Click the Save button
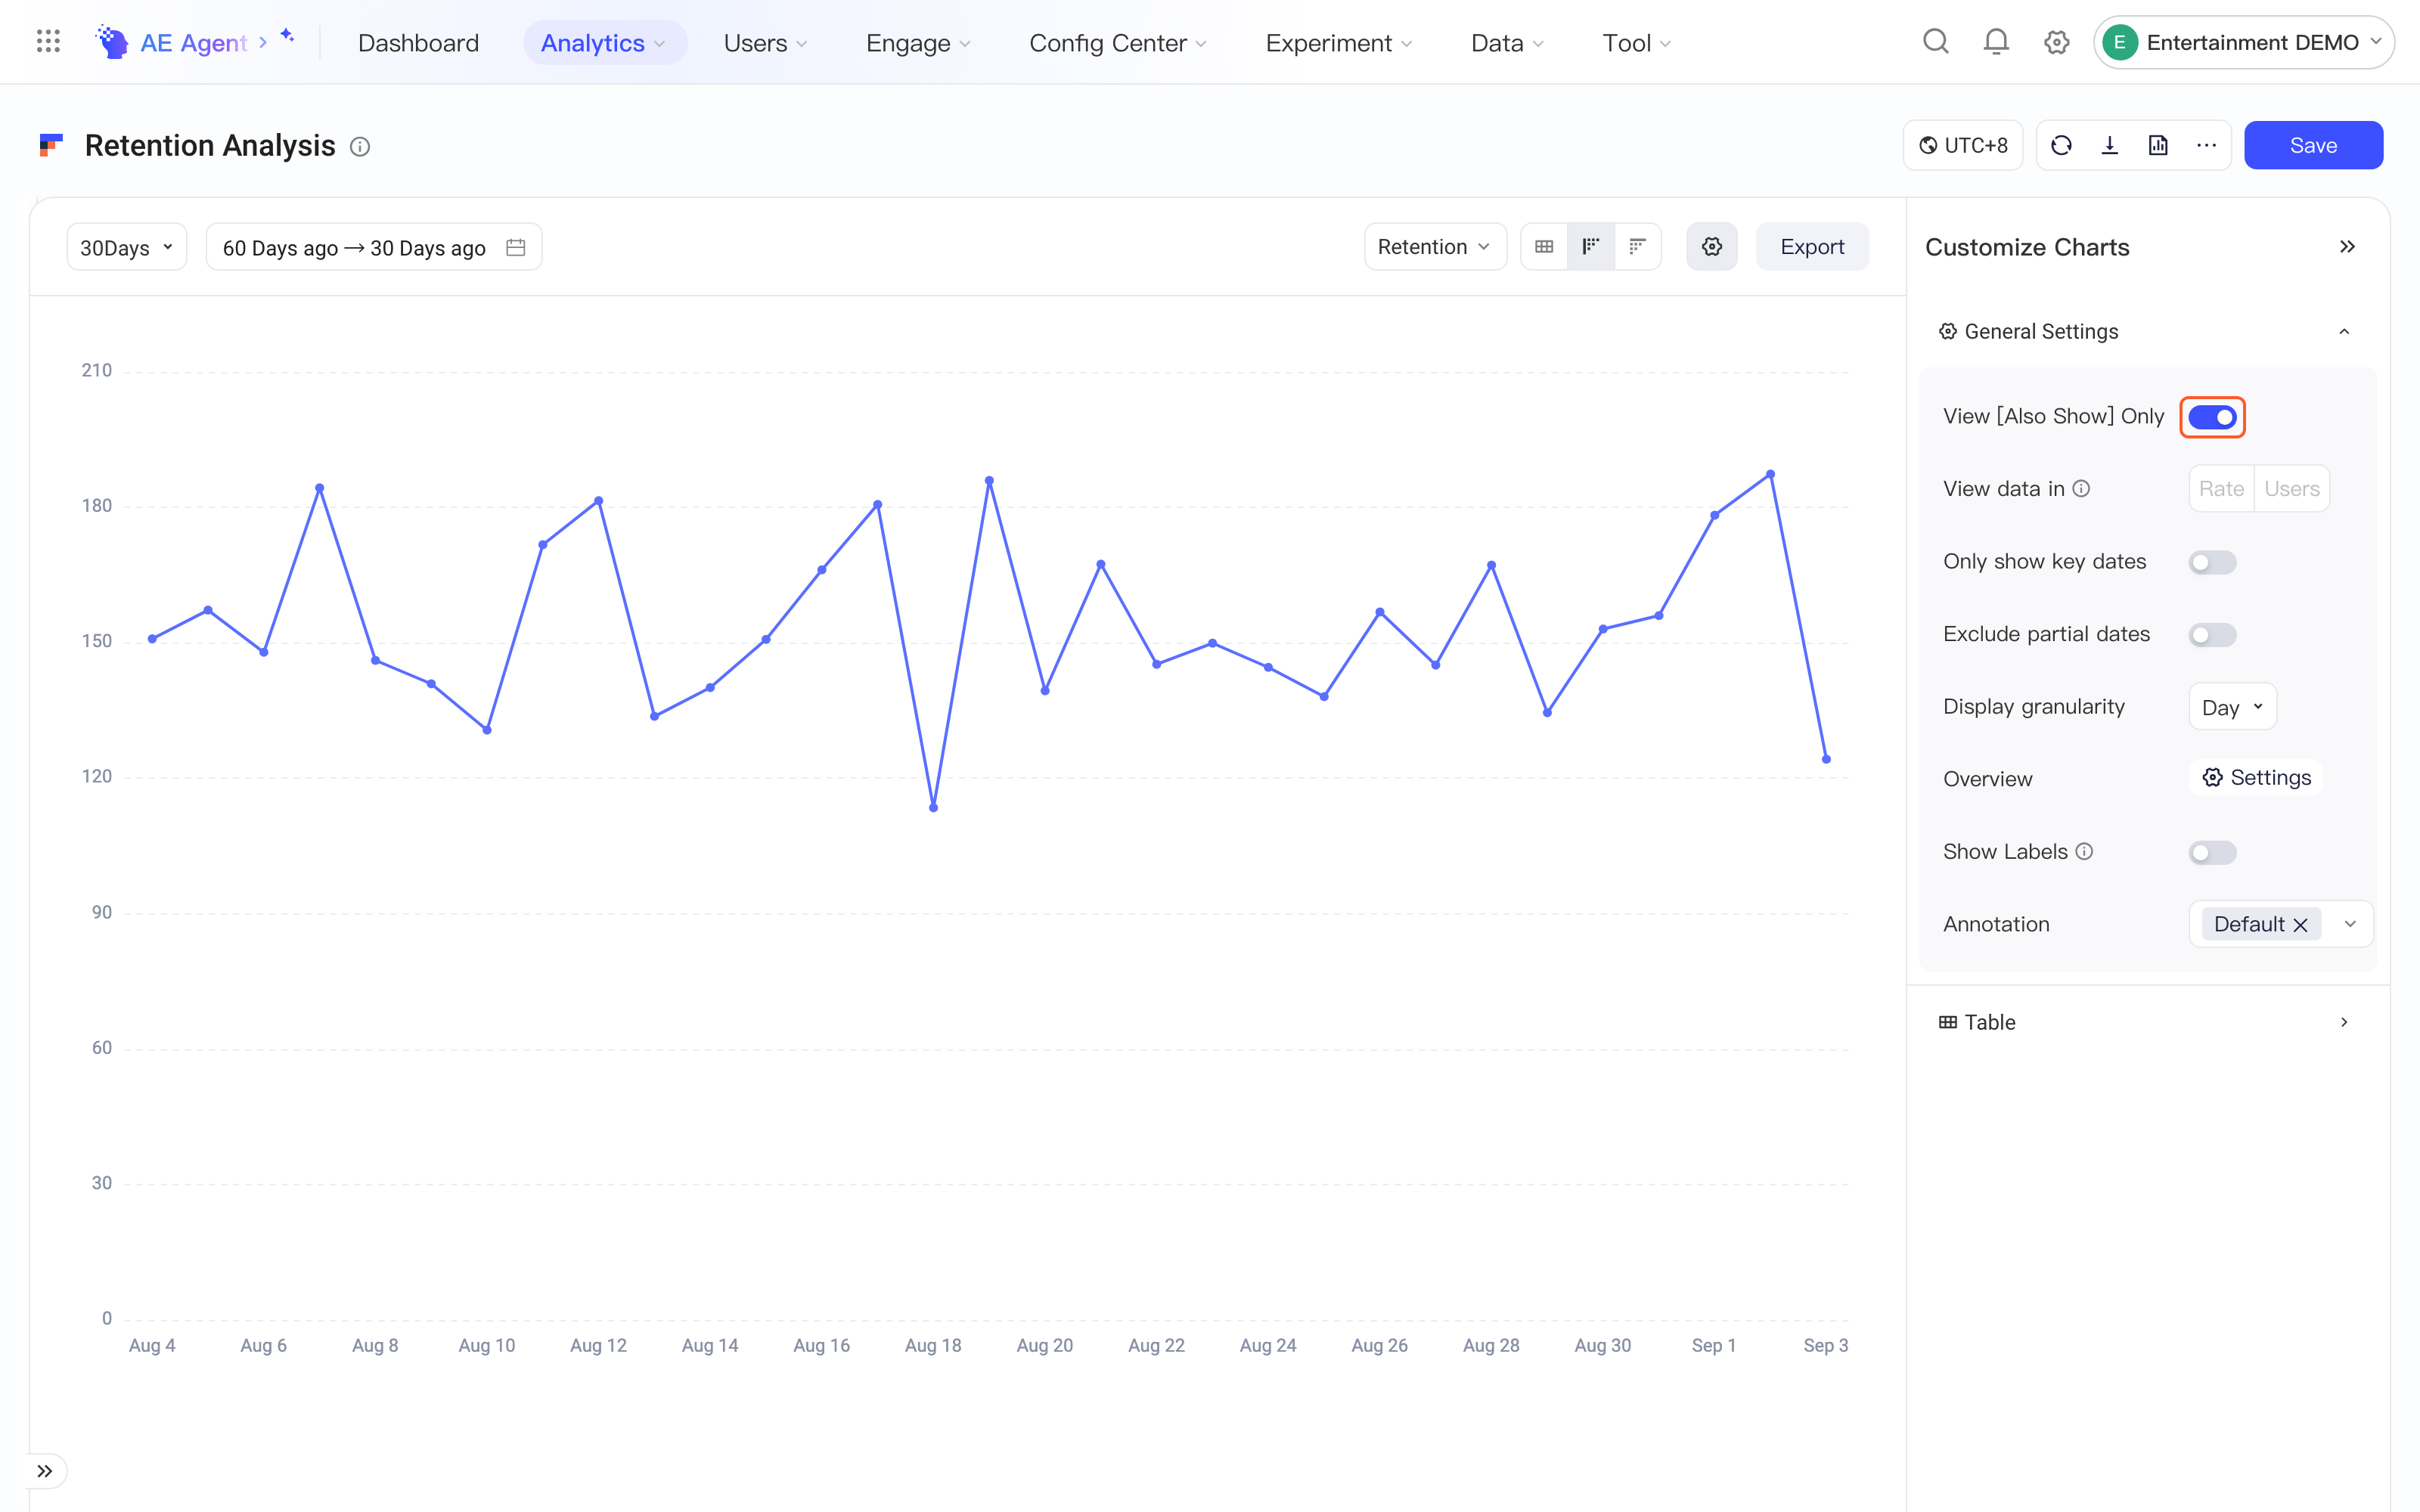2420x1512 pixels. click(2313, 146)
